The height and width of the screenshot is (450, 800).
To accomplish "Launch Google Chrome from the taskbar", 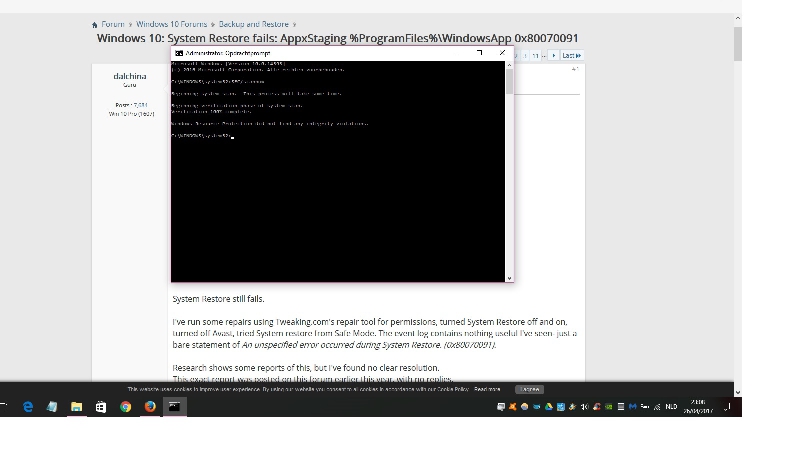I will click(126, 407).
